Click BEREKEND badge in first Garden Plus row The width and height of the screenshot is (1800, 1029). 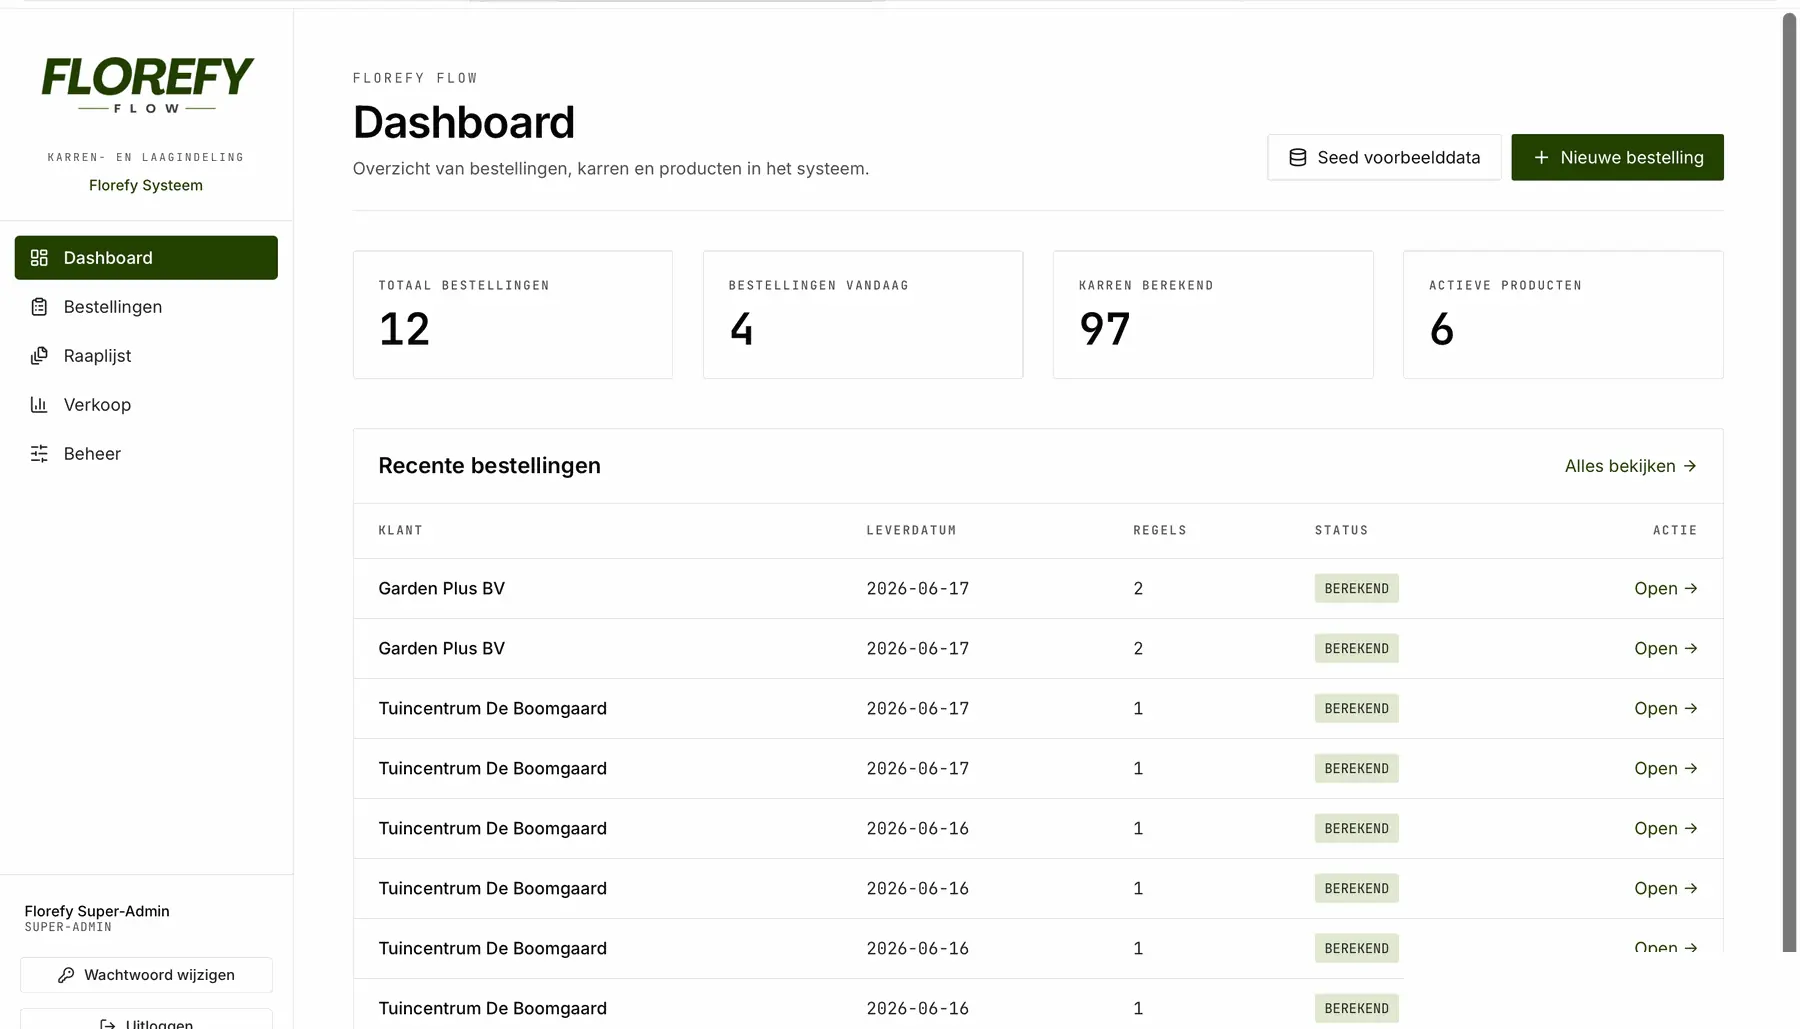[1356, 589]
